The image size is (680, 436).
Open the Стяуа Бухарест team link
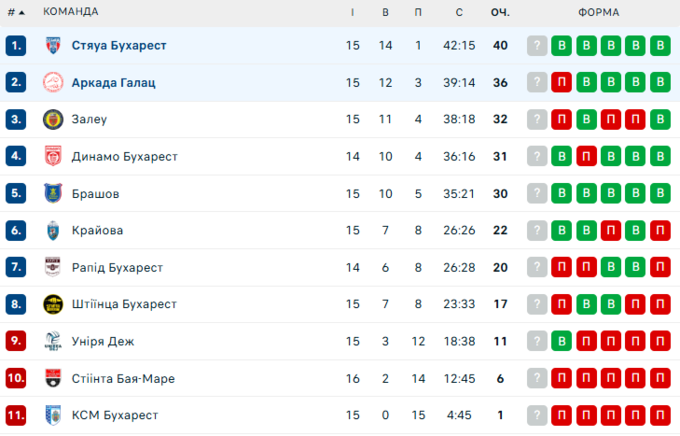click(x=119, y=46)
